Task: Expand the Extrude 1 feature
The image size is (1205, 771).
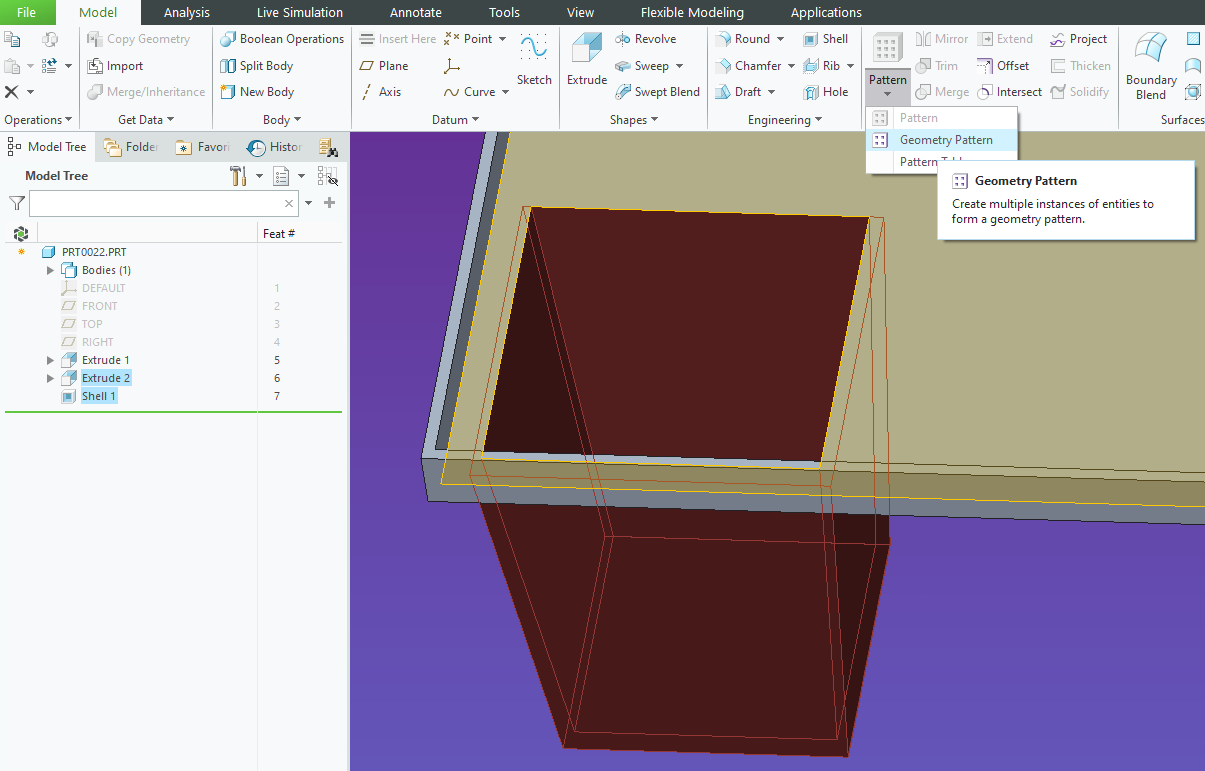Action: (x=50, y=359)
